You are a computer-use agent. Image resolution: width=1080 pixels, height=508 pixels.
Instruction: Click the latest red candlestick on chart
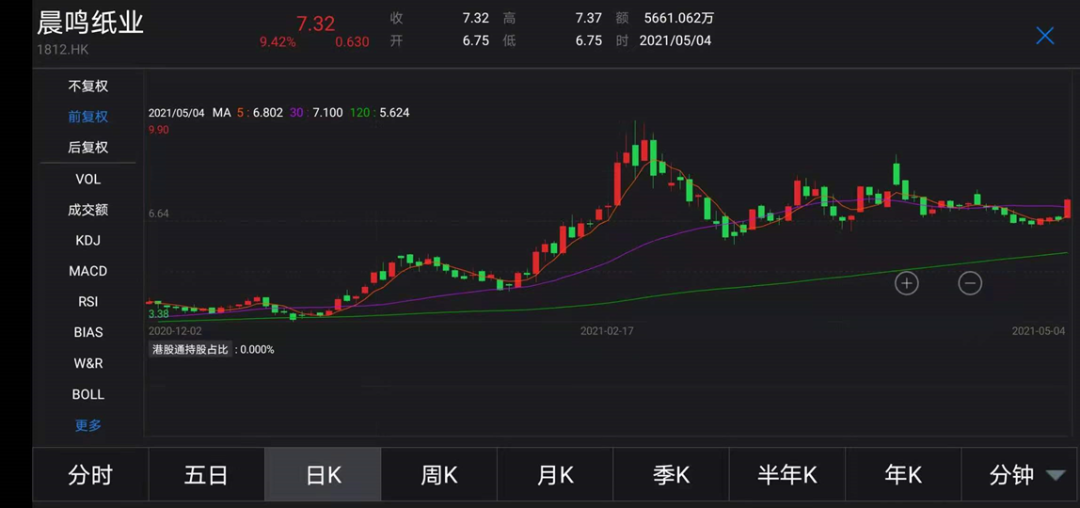(1067, 209)
